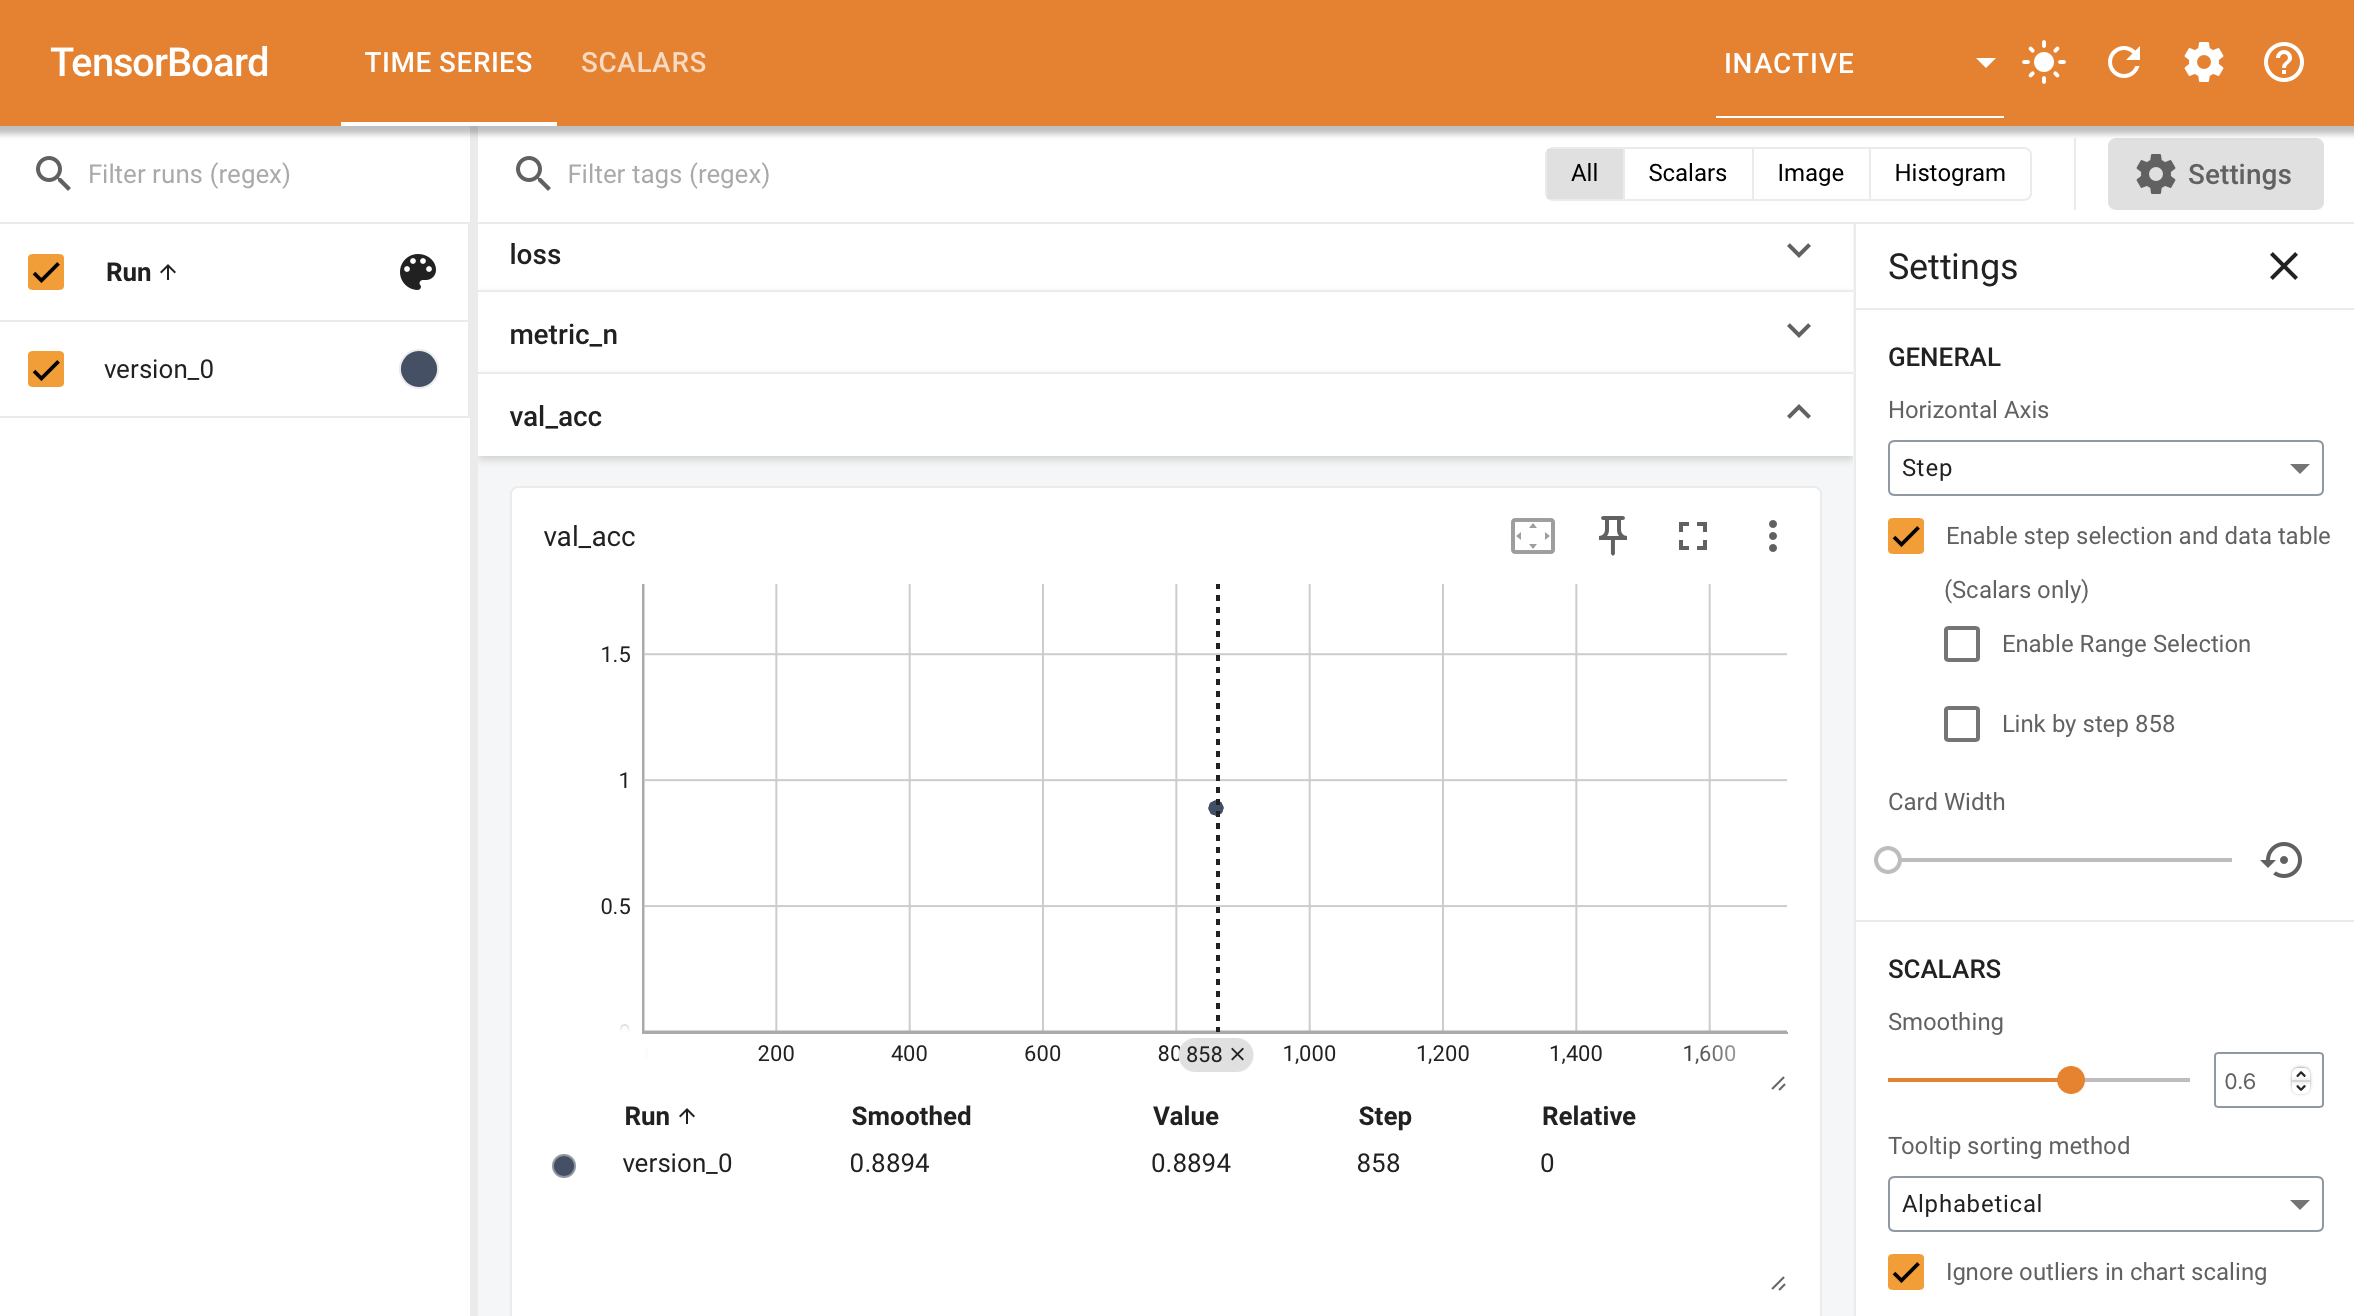The height and width of the screenshot is (1316, 2354).
Task: Pin the val_acc card
Action: click(1613, 536)
